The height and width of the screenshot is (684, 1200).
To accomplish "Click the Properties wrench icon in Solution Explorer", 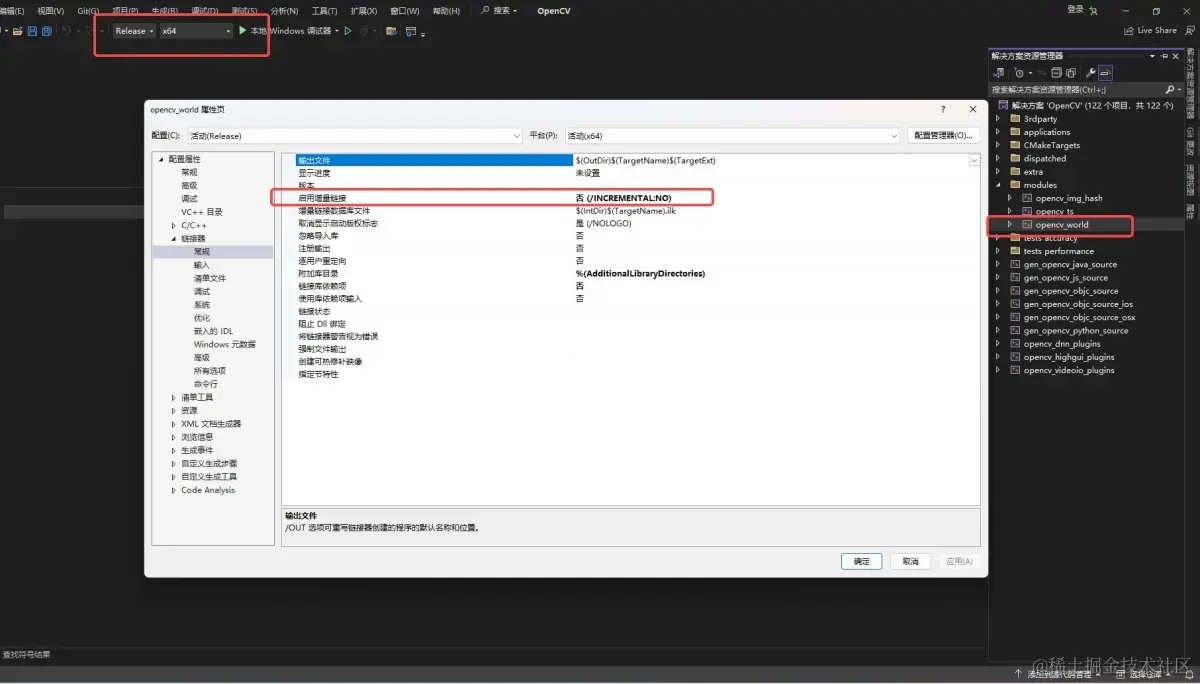I will 1090,72.
